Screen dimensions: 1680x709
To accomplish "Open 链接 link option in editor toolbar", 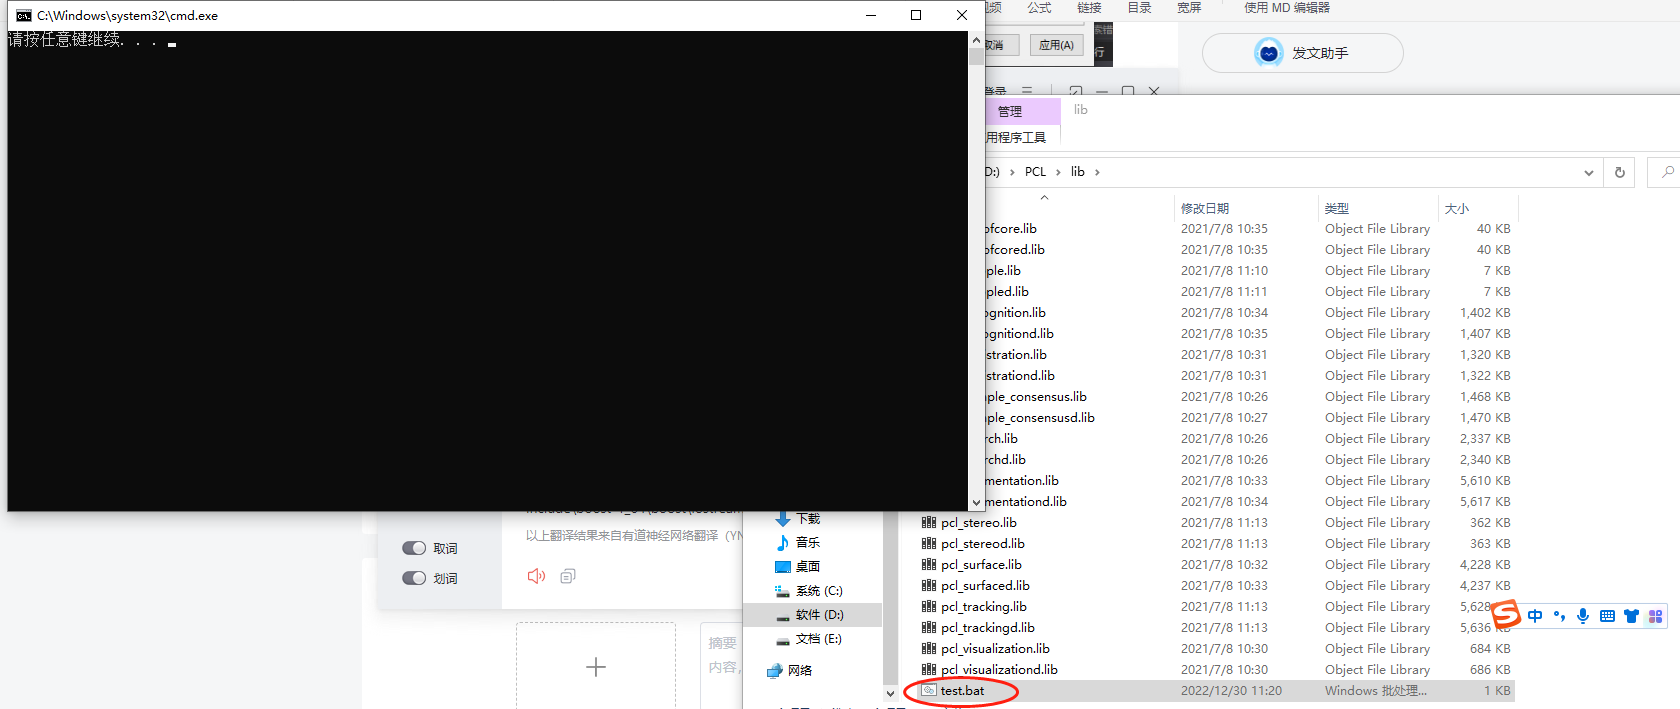I will point(1089,8).
